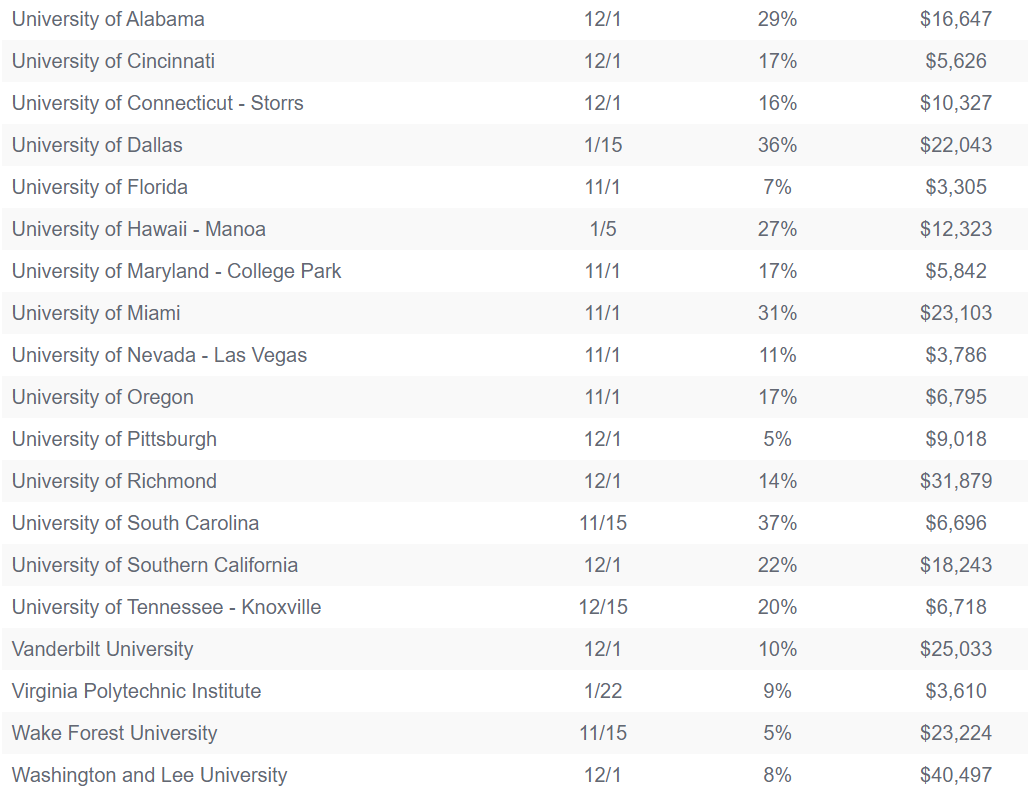
Task: Click University of Connecticut - Storrs text
Action: tap(157, 103)
